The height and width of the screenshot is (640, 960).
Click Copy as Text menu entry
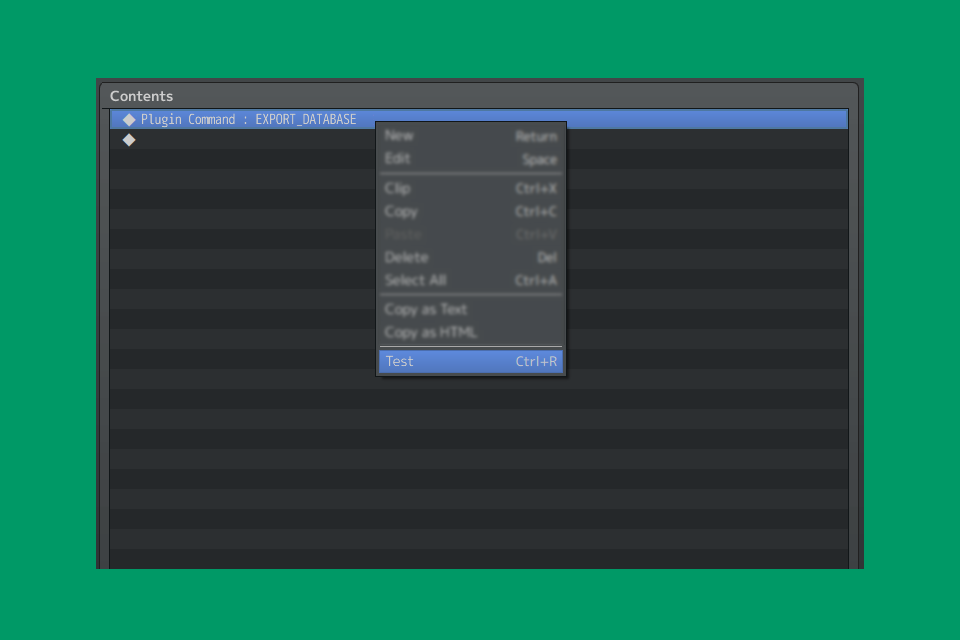470,309
